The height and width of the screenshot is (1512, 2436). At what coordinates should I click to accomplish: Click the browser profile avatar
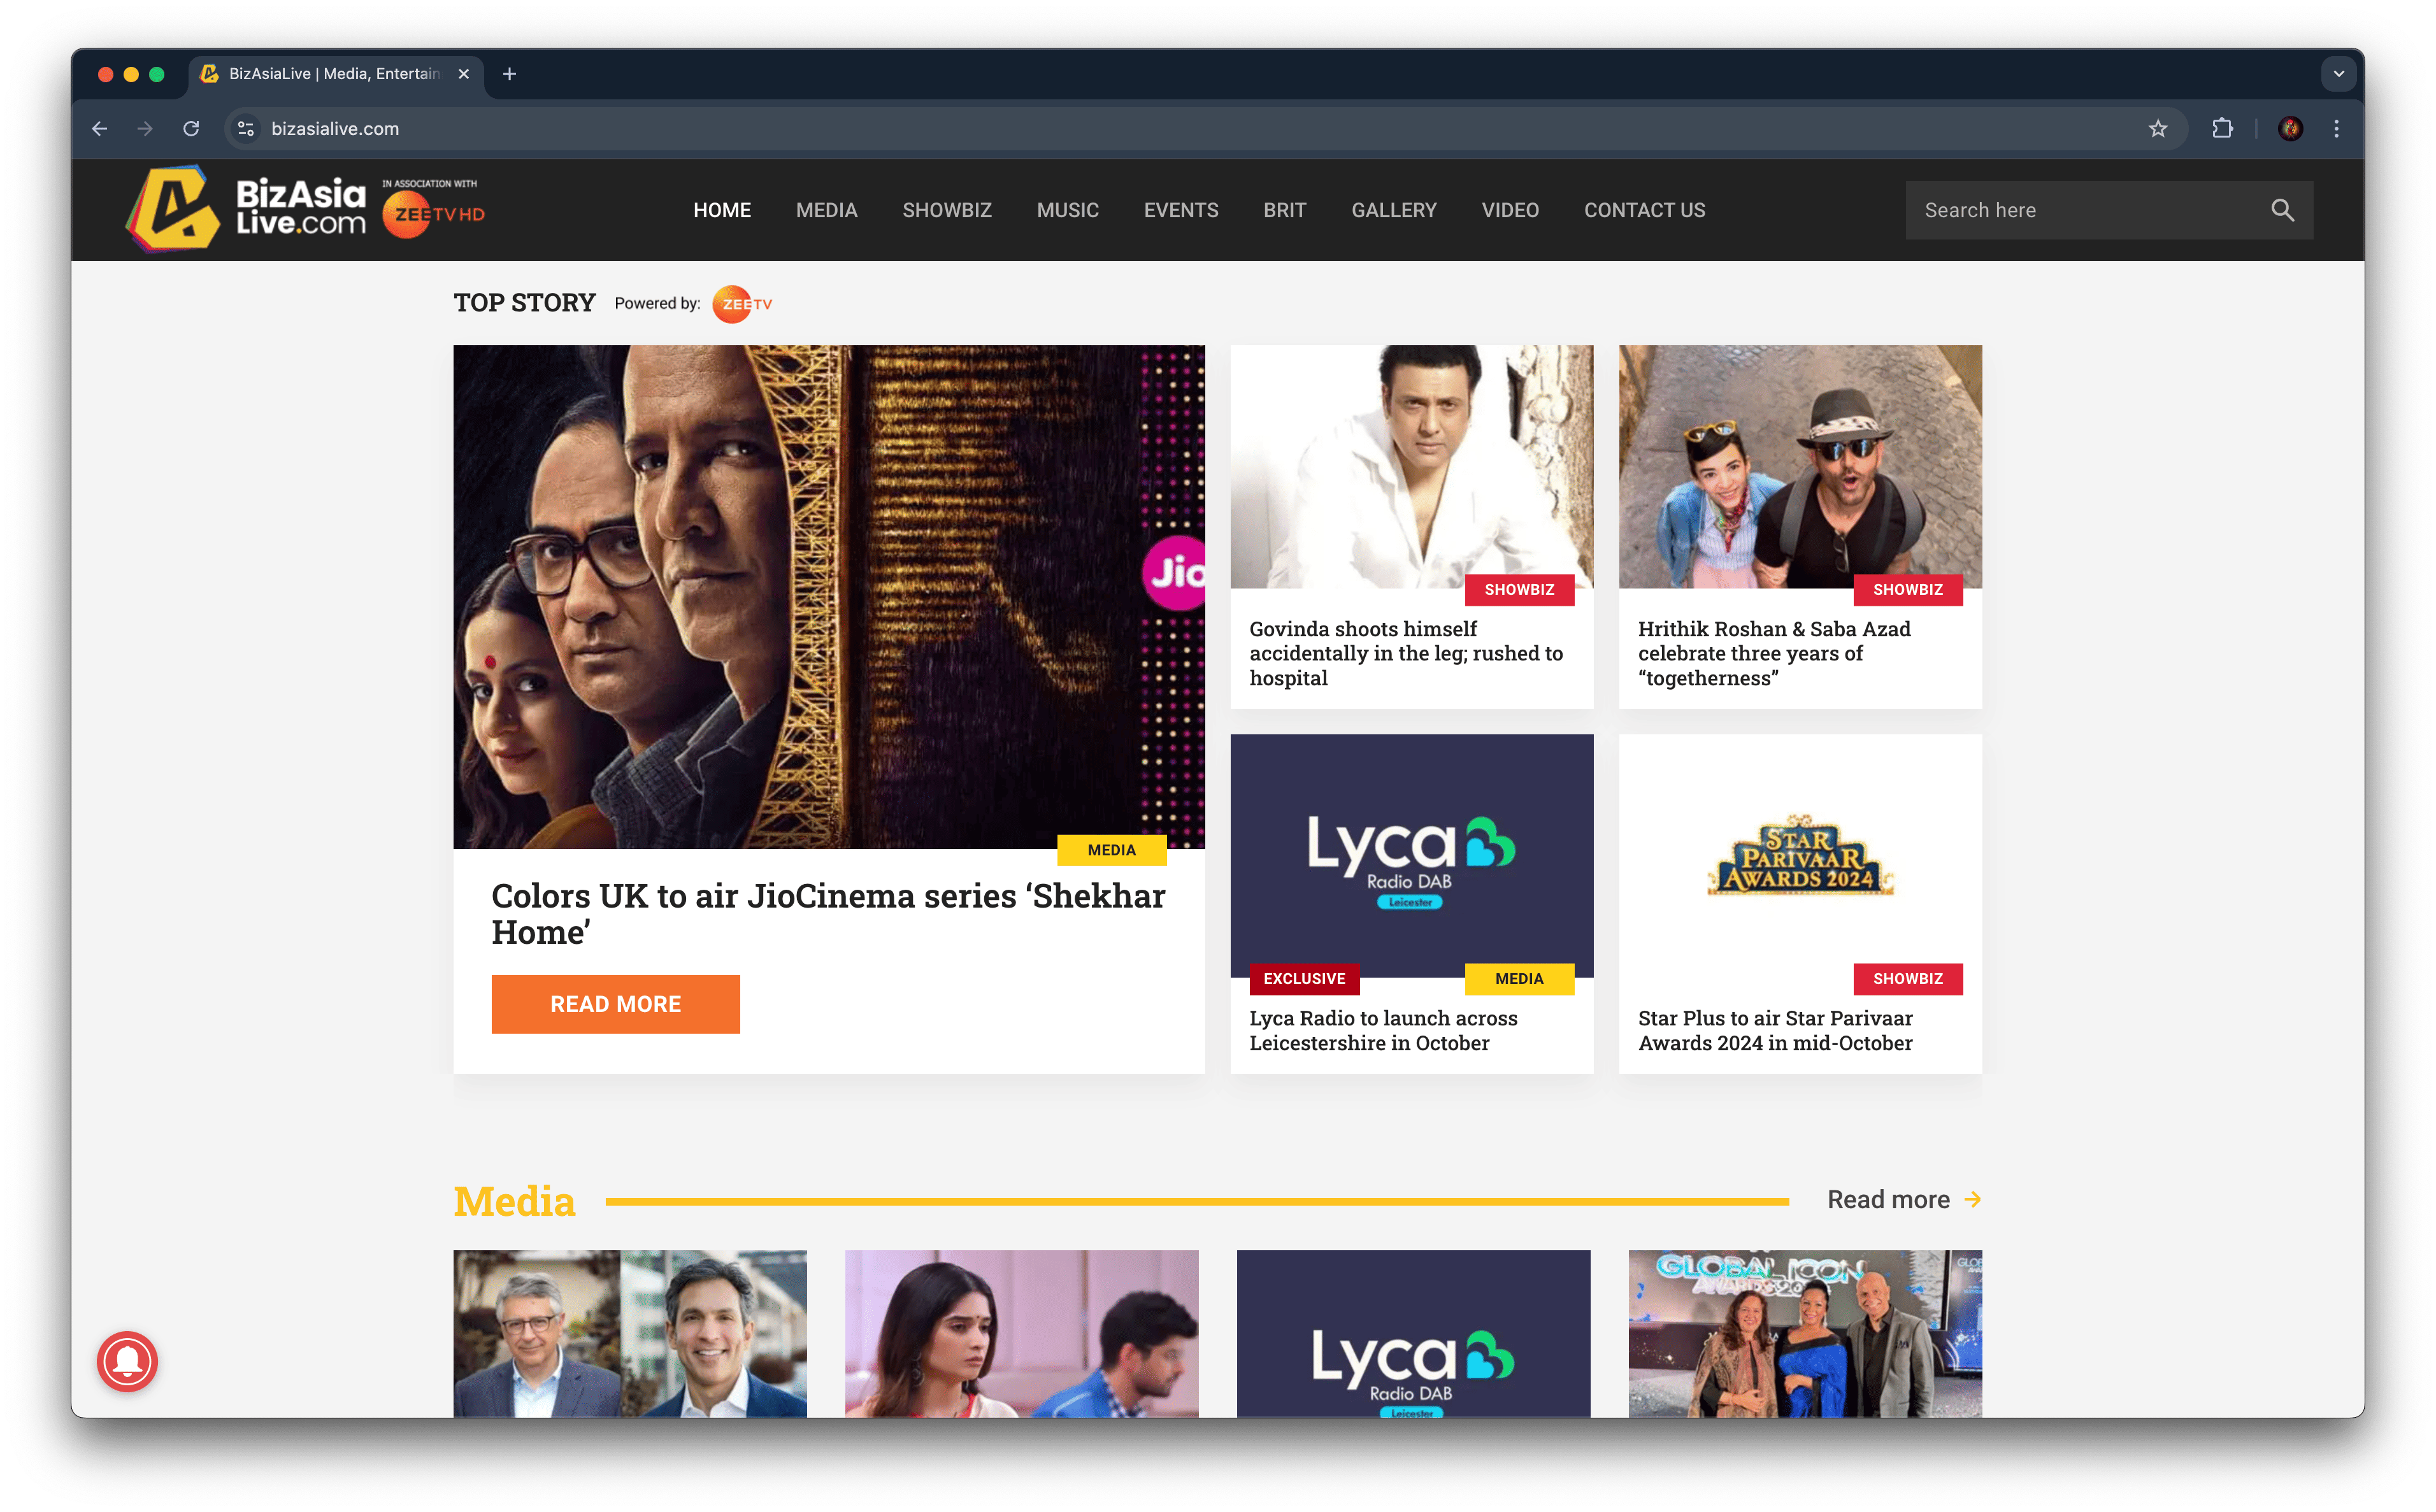2290,129
